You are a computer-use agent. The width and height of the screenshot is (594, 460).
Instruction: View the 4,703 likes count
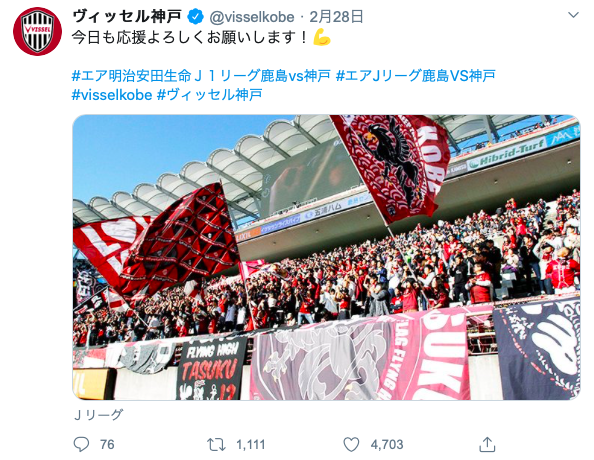coord(387,444)
